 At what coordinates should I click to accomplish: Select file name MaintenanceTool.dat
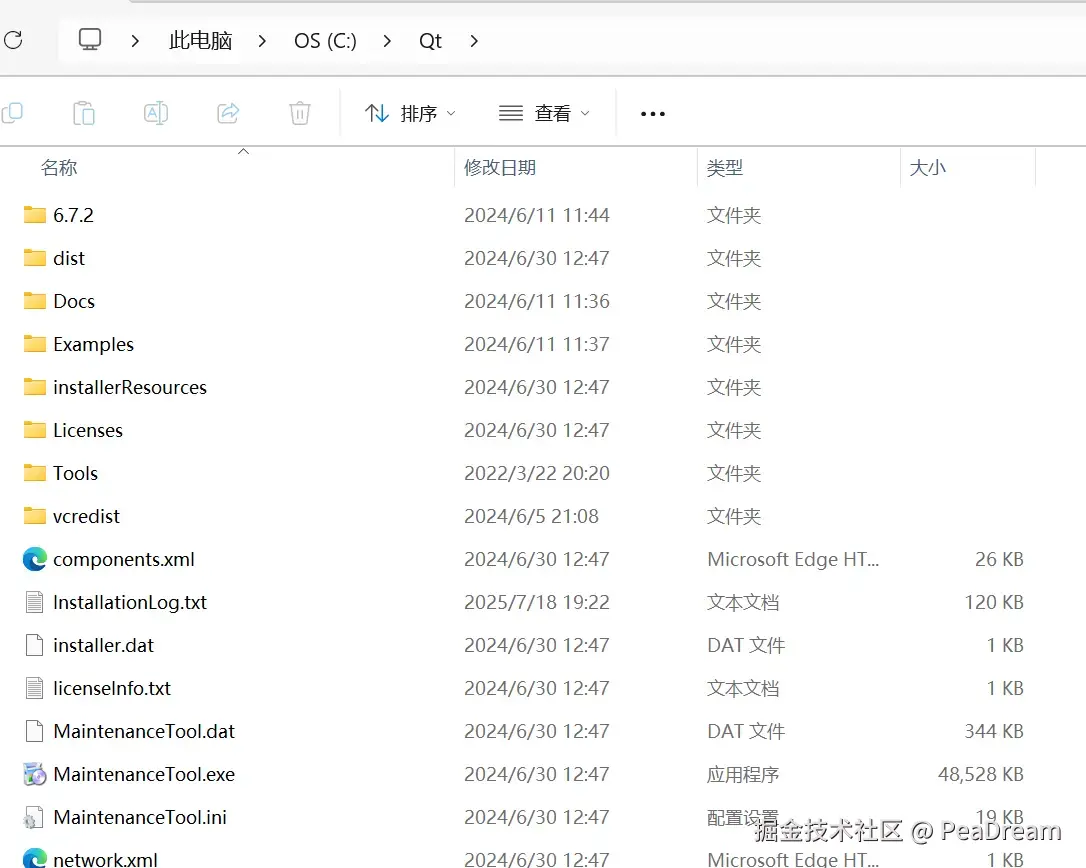(x=144, y=731)
